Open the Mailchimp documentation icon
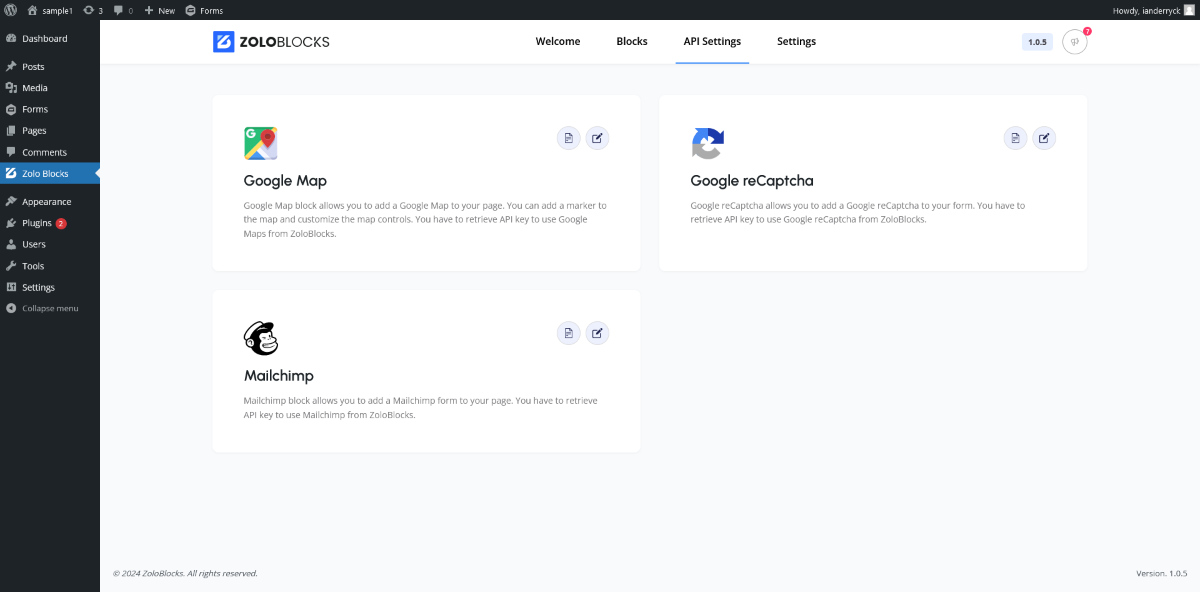The width and height of the screenshot is (1200, 592). click(569, 333)
